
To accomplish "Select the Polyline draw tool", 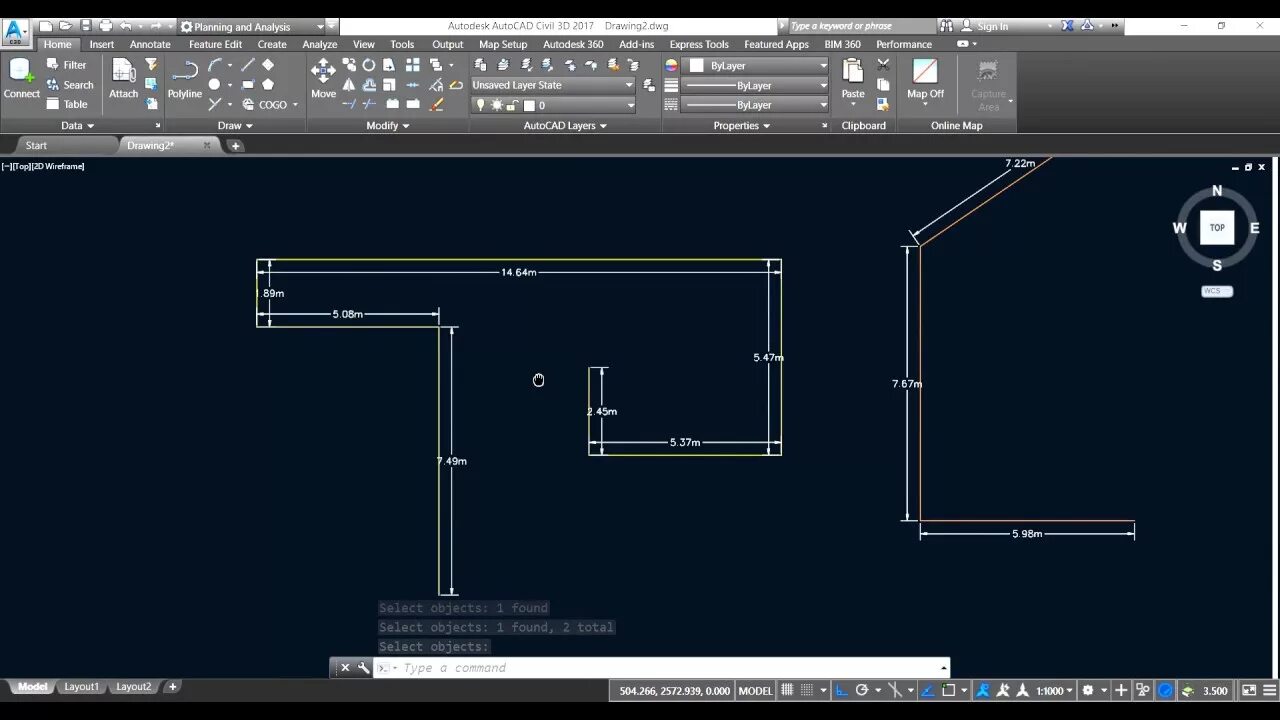I will tap(184, 79).
